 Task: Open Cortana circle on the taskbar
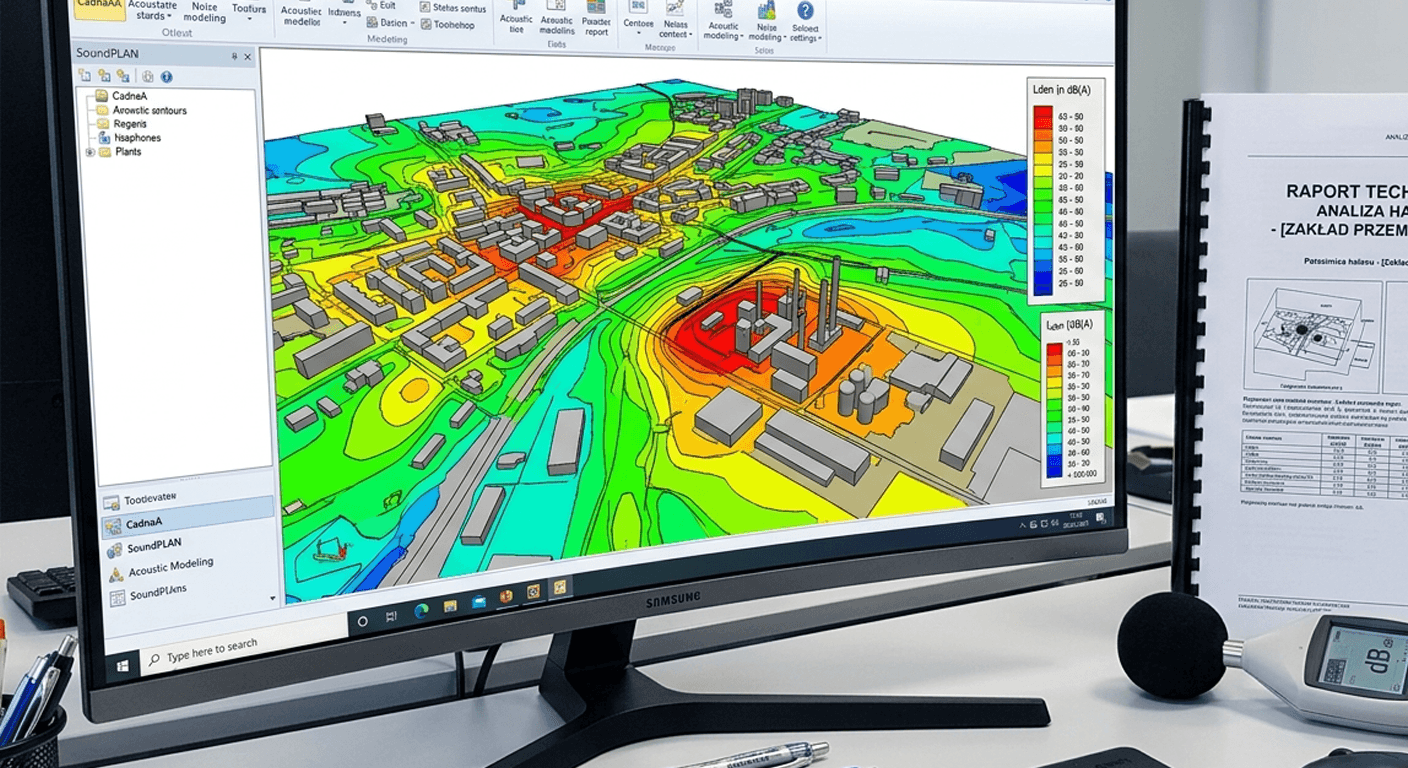(362, 621)
